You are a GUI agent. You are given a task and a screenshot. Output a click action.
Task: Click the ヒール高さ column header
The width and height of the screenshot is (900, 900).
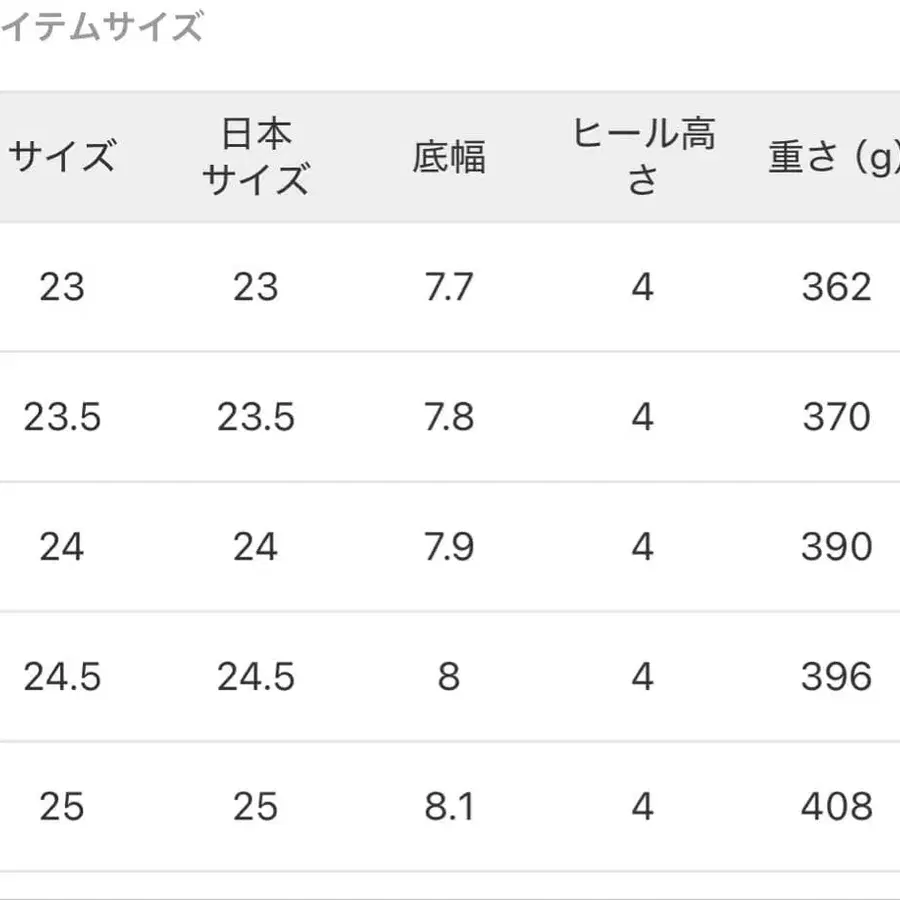click(643, 157)
